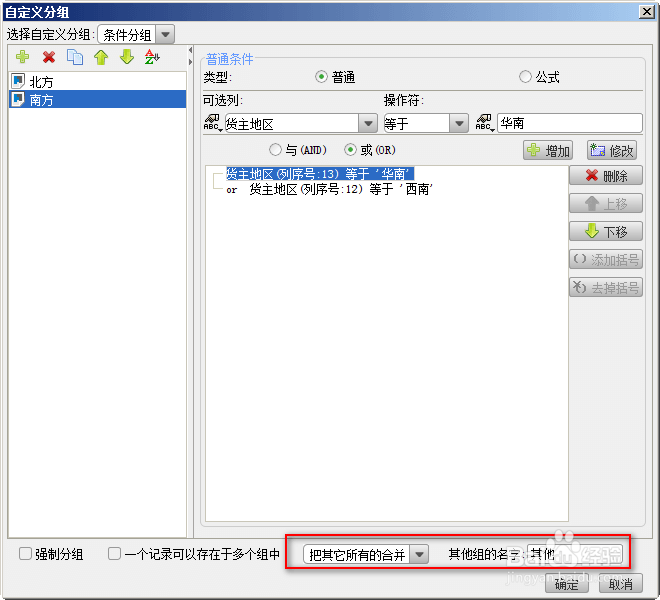660x600 pixels.
Task: Click the red X delete group icon
Action: (x=49, y=57)
